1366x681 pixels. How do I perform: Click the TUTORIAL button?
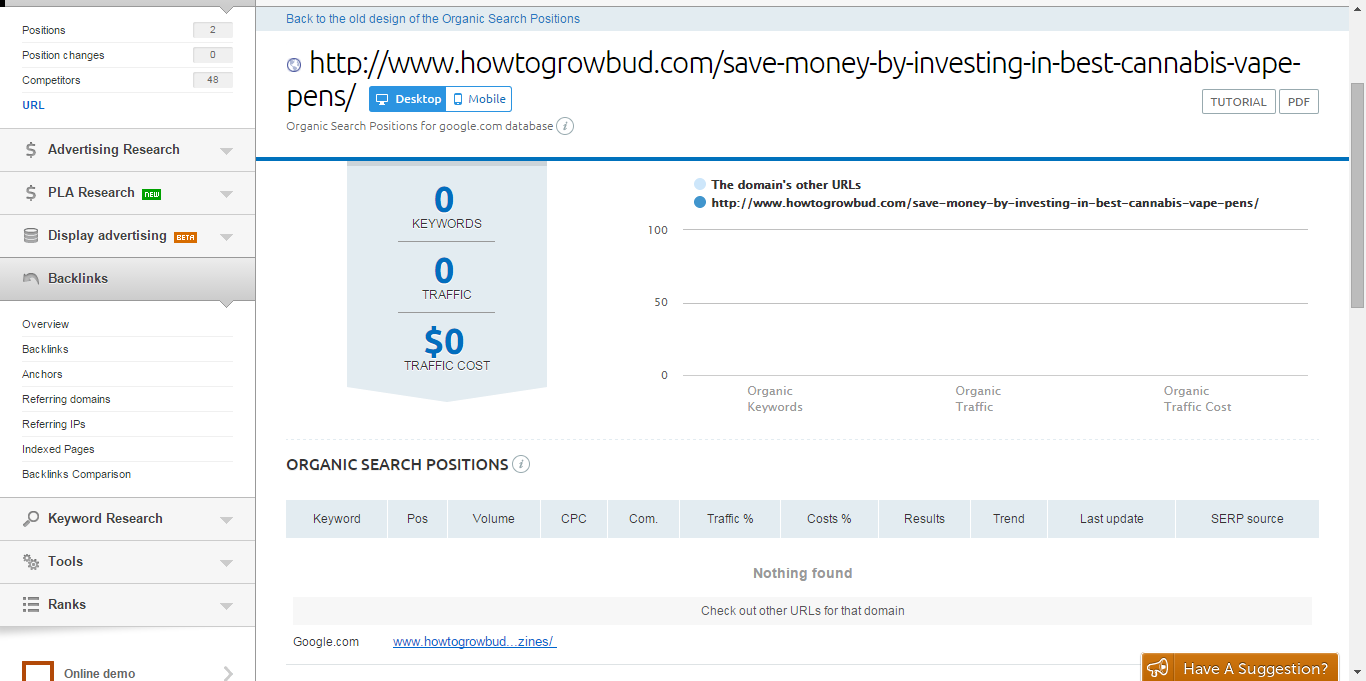[x=1238, y=102]
